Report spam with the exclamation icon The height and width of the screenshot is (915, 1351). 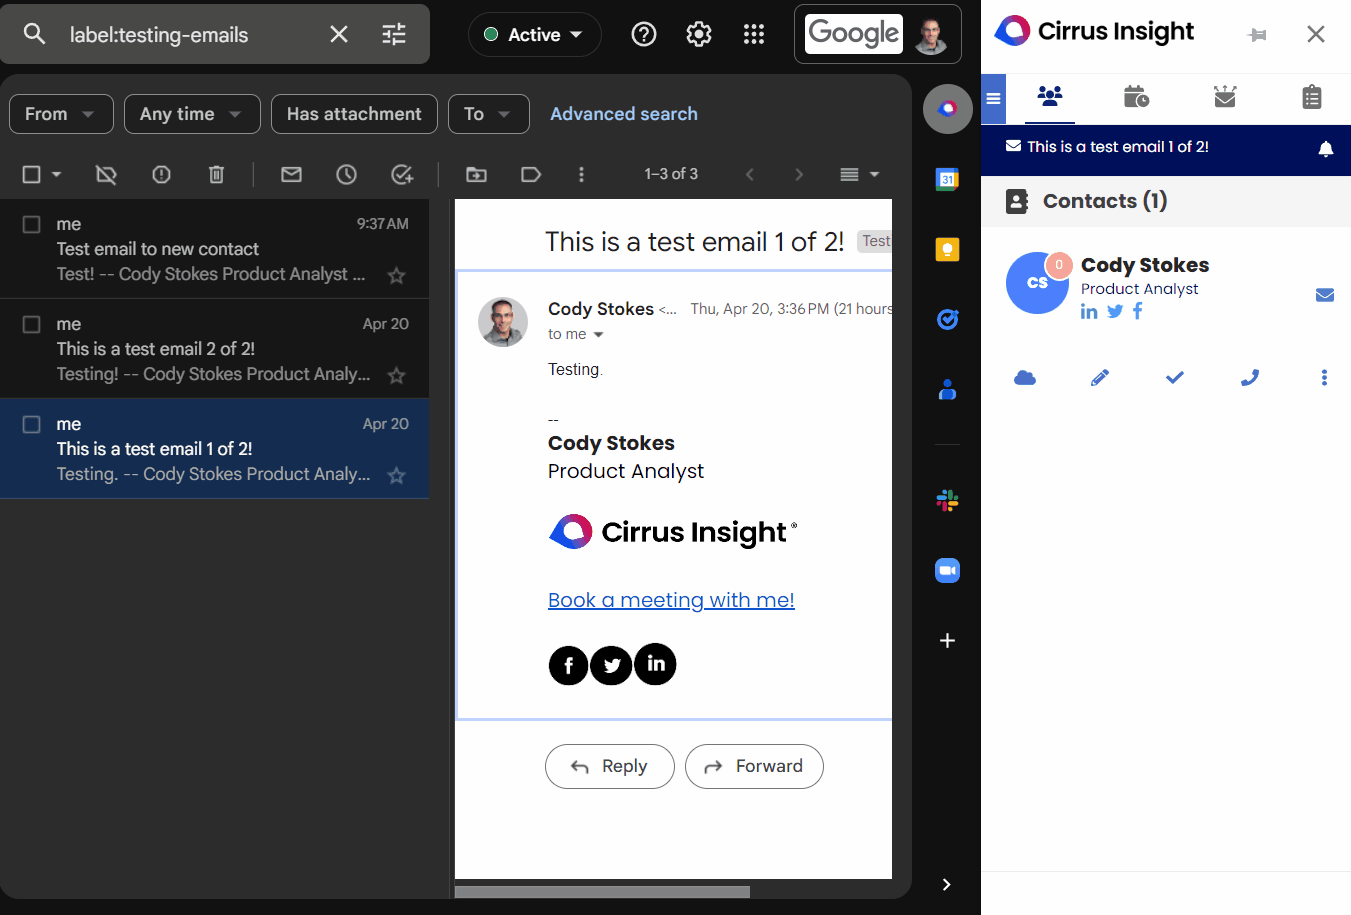pos(161,175)
